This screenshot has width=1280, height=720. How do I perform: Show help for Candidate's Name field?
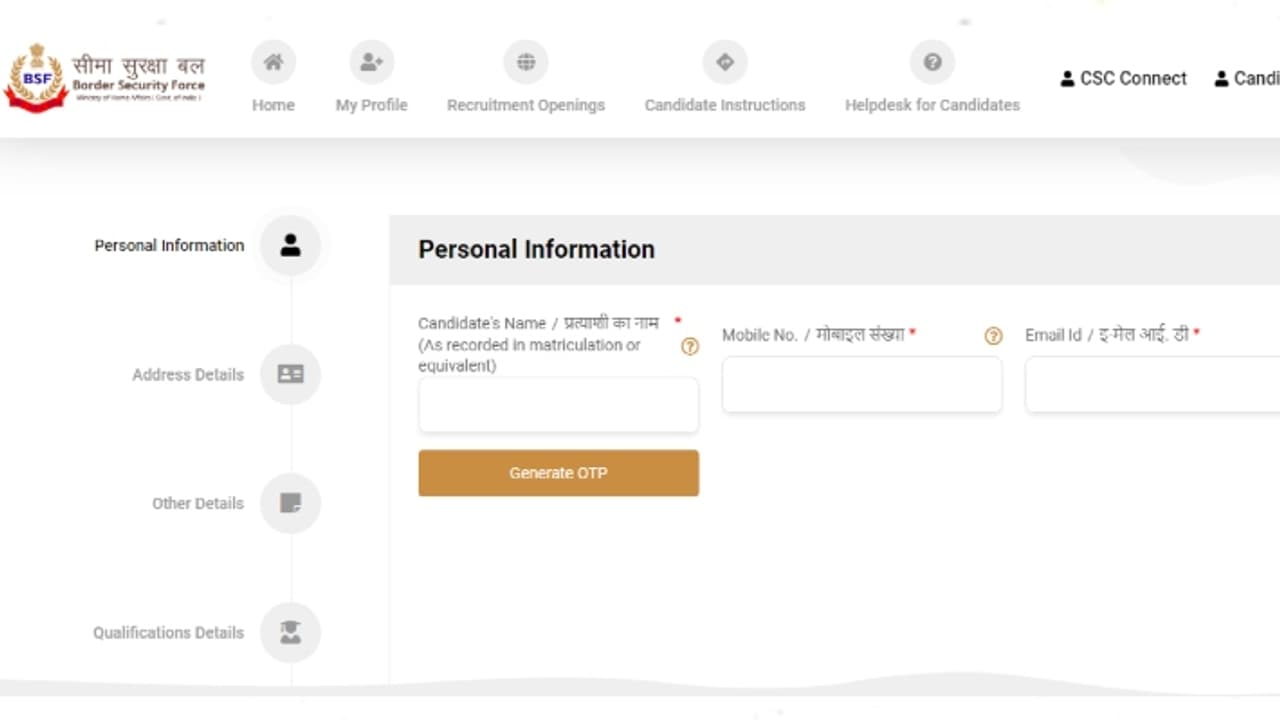pos(690,347)
